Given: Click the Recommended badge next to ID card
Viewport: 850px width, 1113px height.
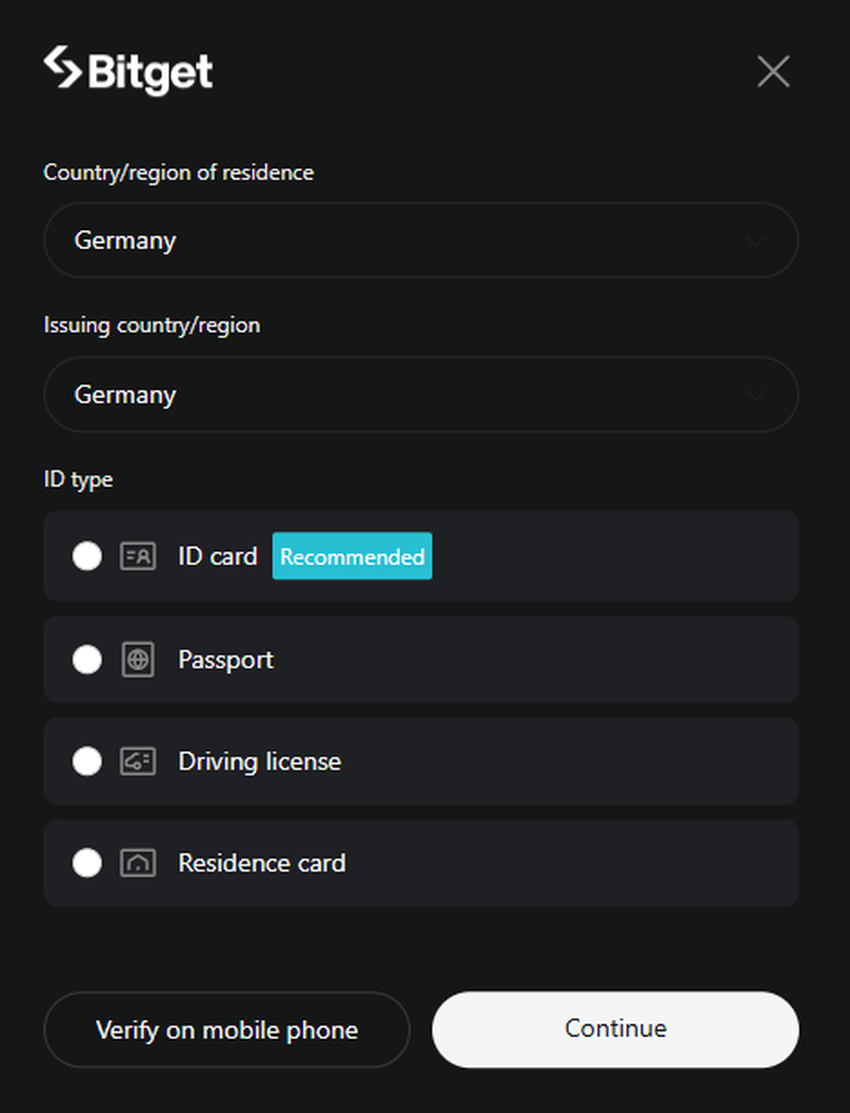Looking at the screenshot, I should point(352,556).
